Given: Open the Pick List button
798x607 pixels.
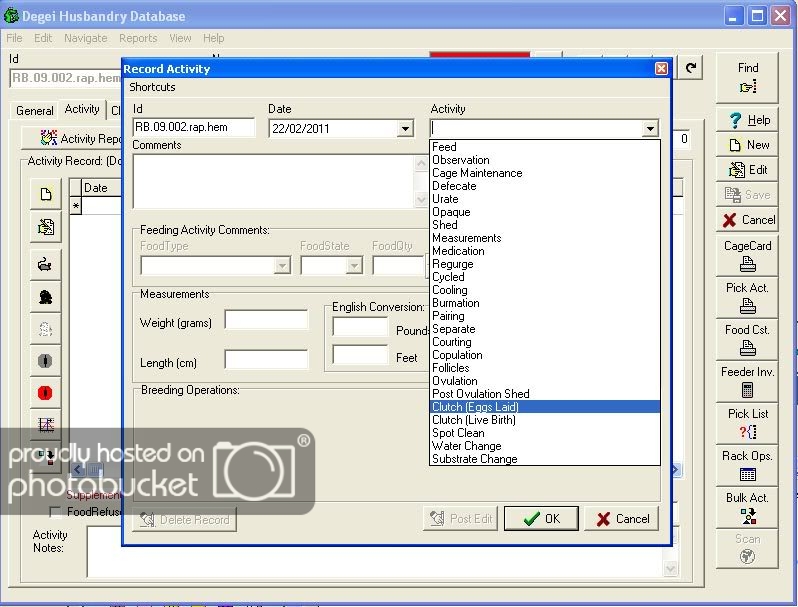Looking at the screenshot, I should [x=747, y=423].
